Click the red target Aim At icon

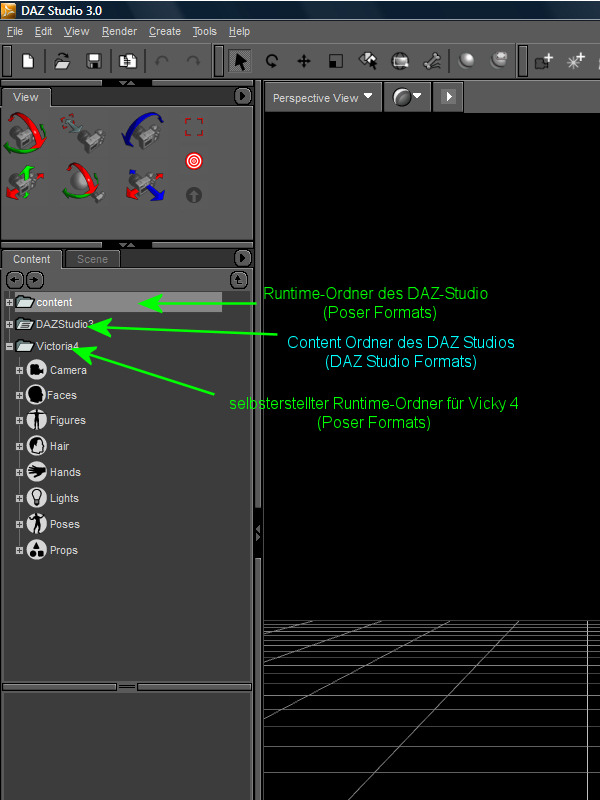(x=194, y=161)
